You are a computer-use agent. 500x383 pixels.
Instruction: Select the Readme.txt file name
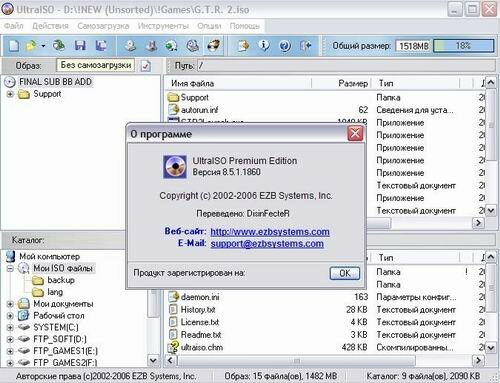click(x=201, y=334)
